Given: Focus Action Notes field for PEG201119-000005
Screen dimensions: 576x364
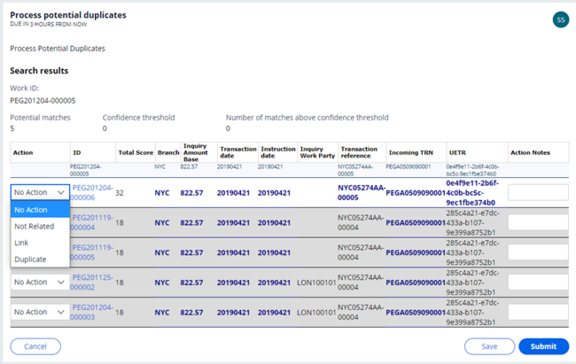Looking at the screenshot, I should [538, 252].
